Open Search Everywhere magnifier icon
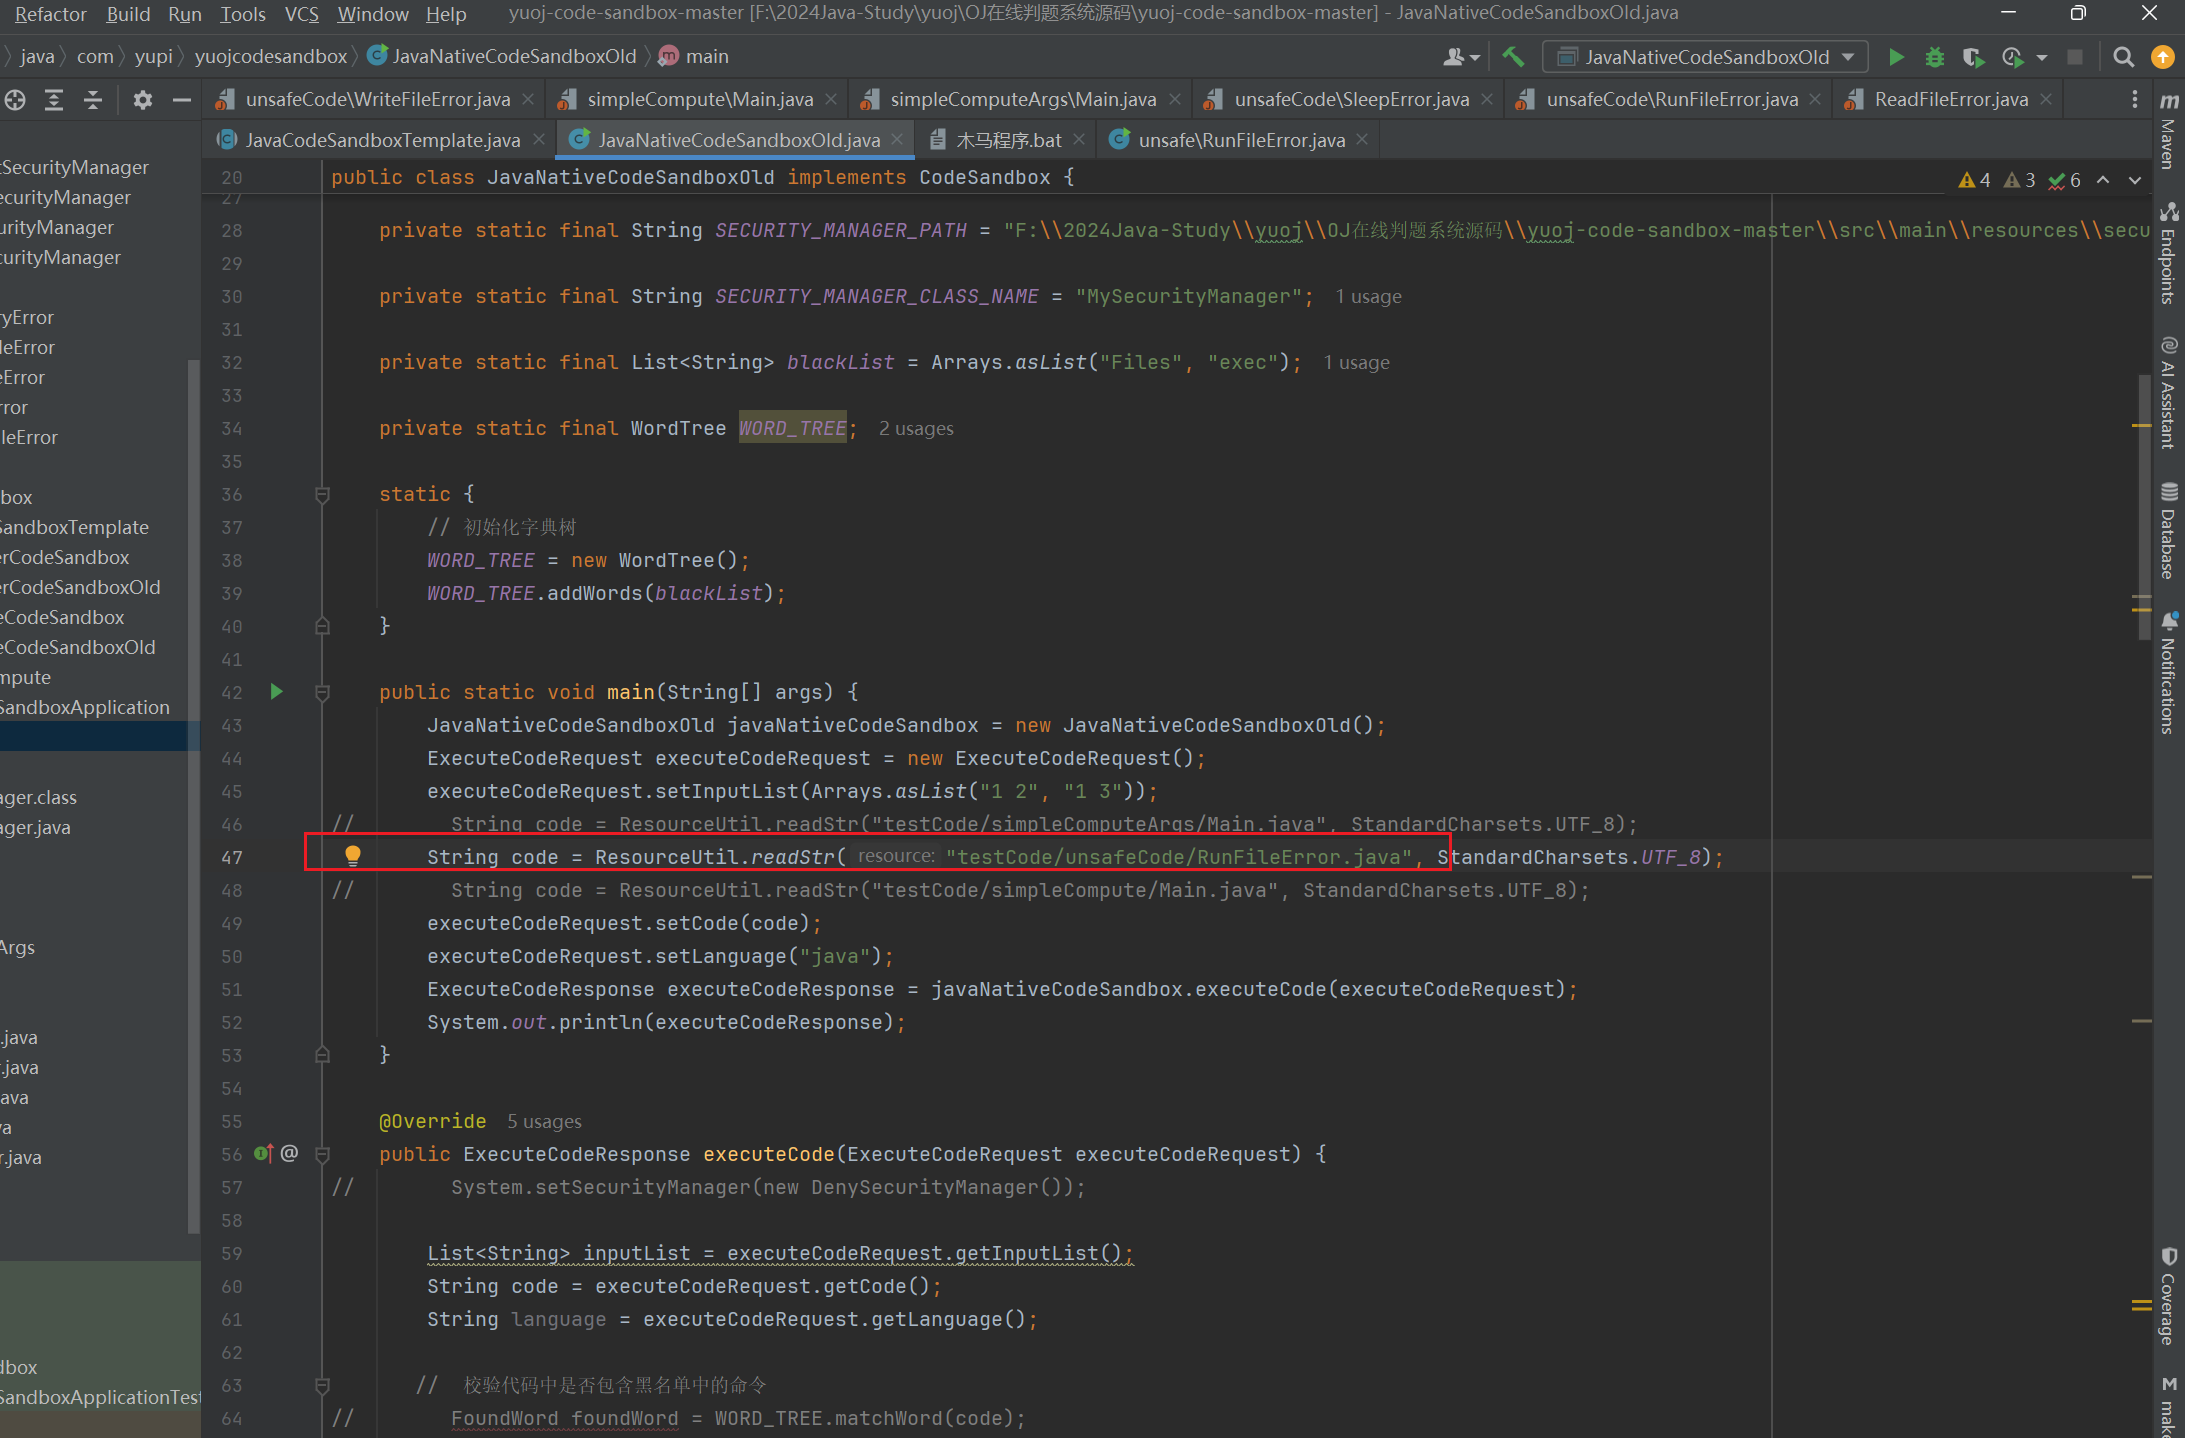The height and width of the screenshot is (1438, 2185). point(2123,57)
